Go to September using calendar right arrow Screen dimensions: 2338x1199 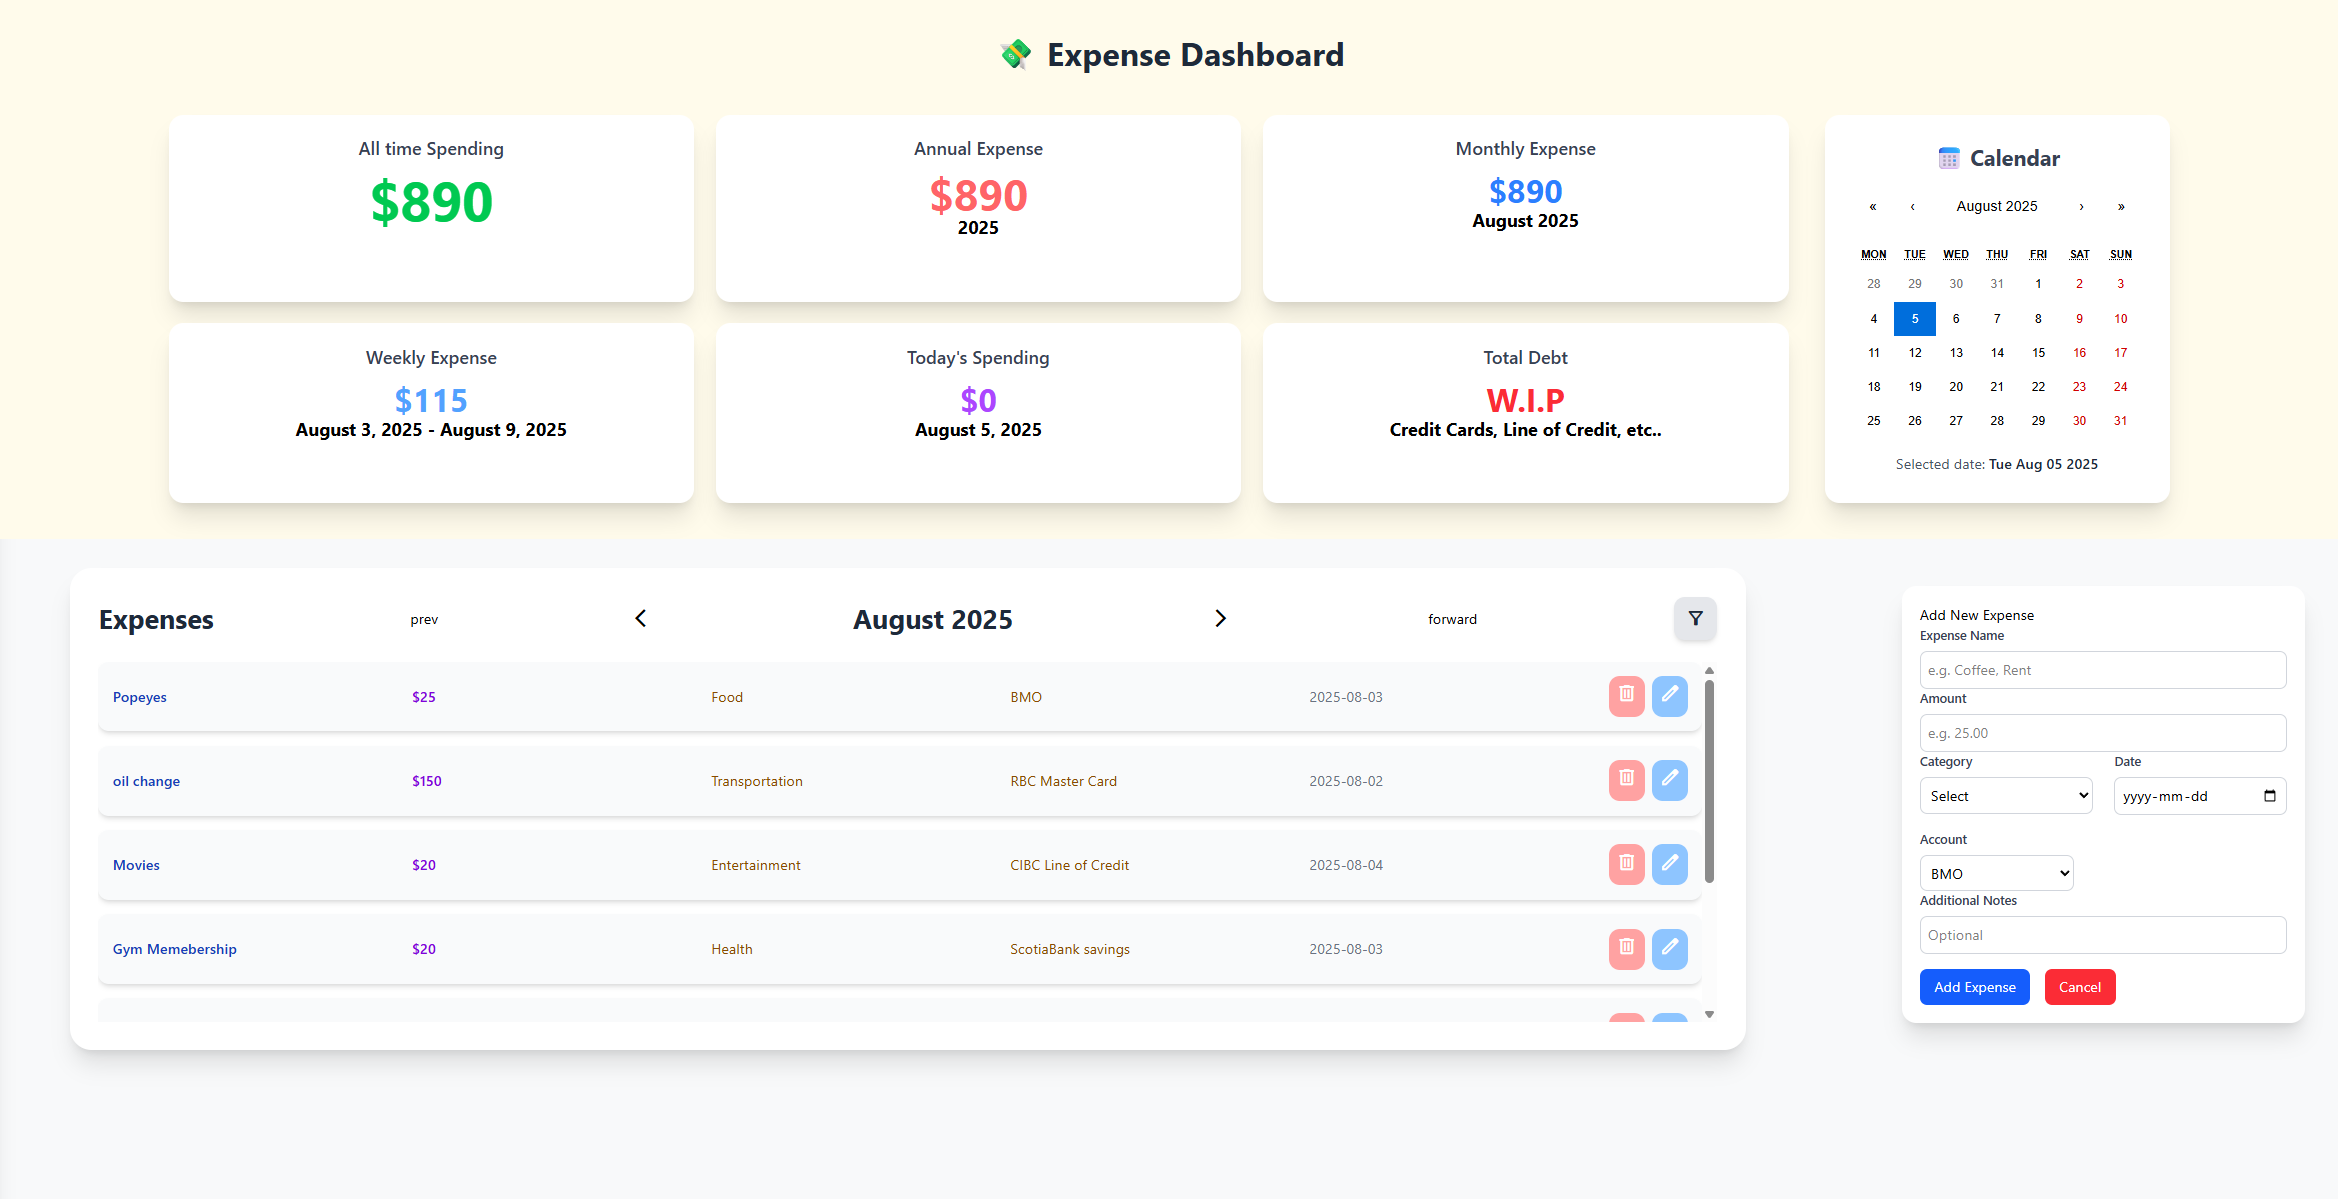click(x=2081, y=206)
